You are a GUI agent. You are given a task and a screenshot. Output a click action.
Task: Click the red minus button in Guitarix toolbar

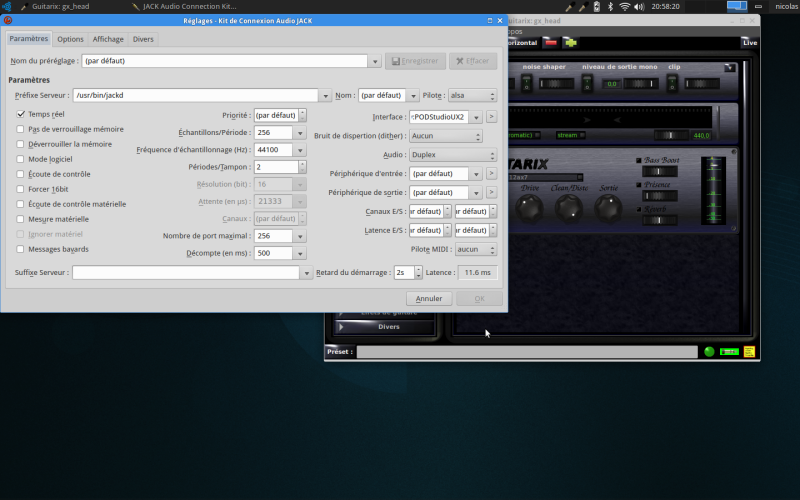coord(551,43)
